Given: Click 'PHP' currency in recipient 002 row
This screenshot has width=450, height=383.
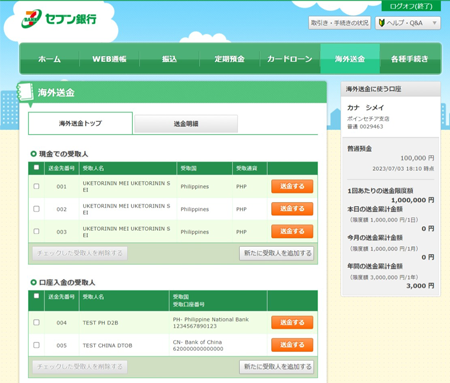Looking at the screenshot, I should (241, 209).
